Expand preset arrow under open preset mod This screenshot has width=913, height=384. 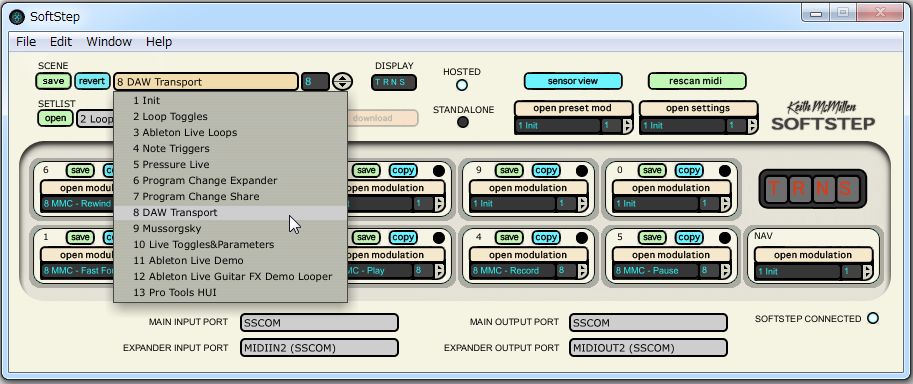click(627, 126)
